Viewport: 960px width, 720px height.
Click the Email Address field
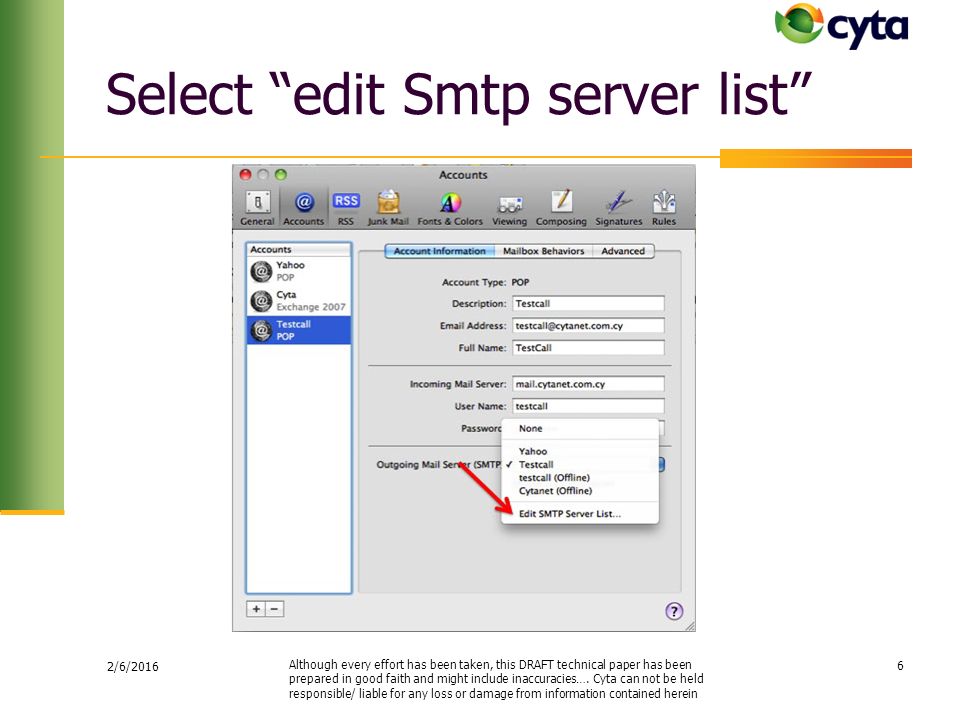[588, 326]
